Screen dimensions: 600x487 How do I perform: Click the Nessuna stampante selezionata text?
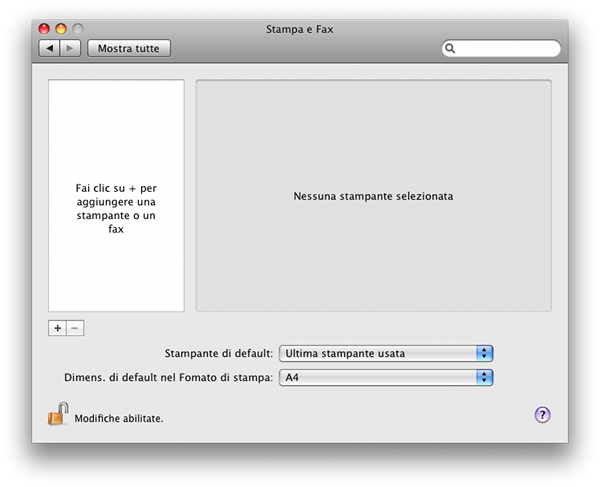point(373,196)
